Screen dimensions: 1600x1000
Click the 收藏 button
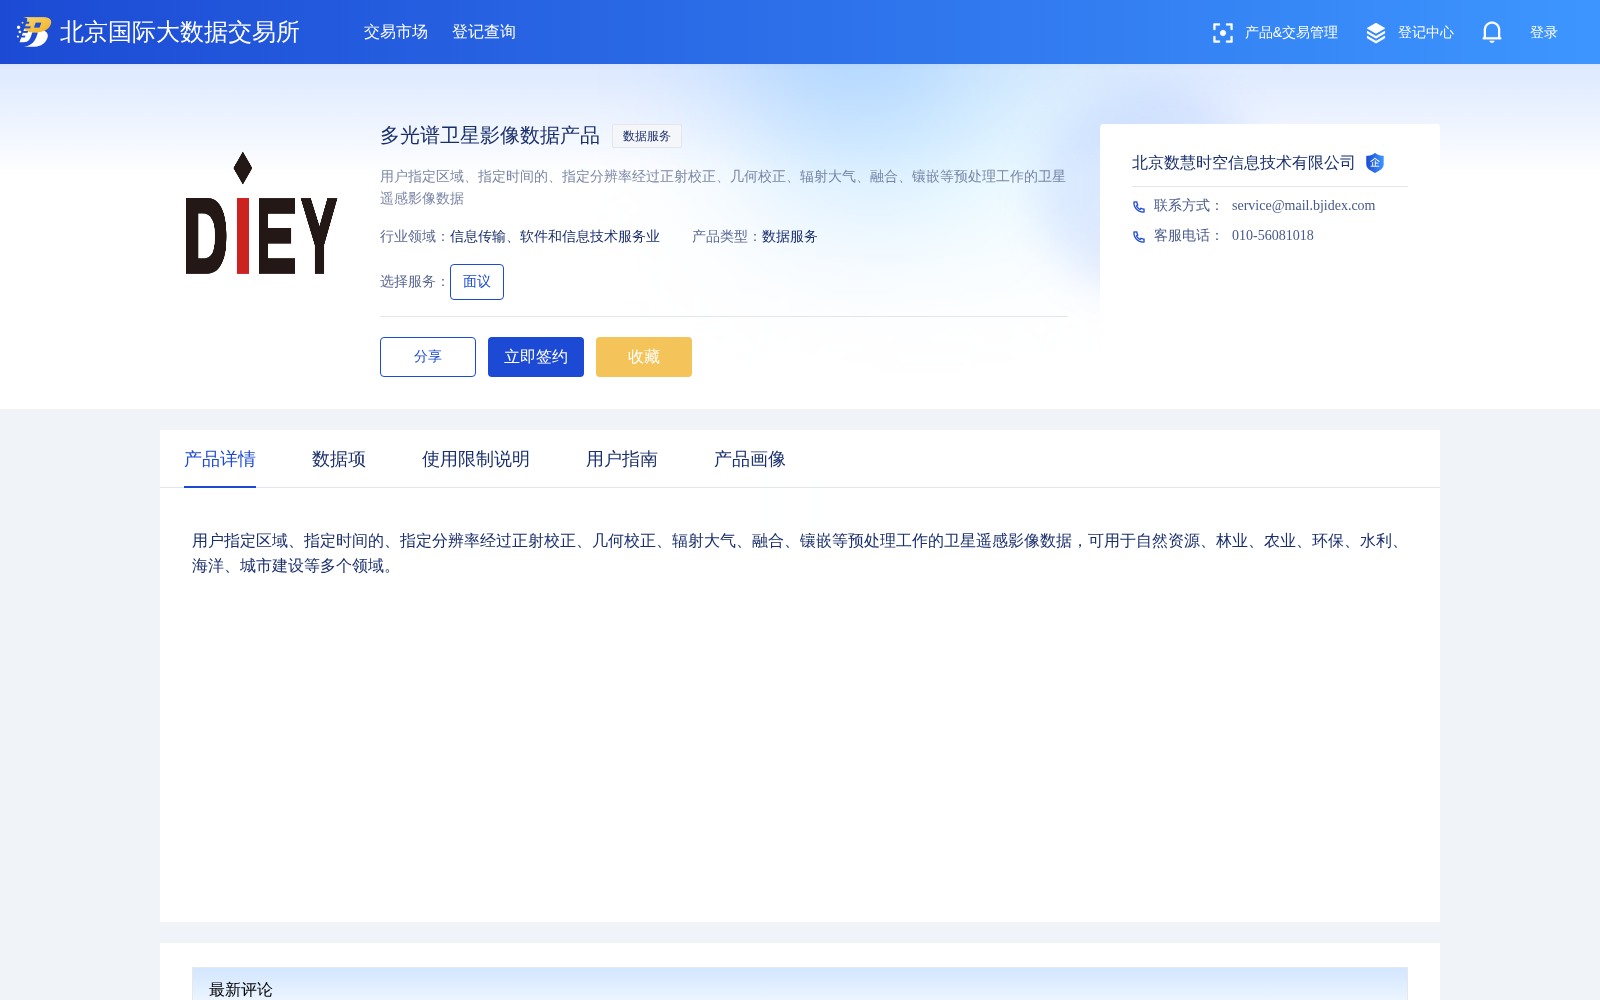(x=644, y=357)
